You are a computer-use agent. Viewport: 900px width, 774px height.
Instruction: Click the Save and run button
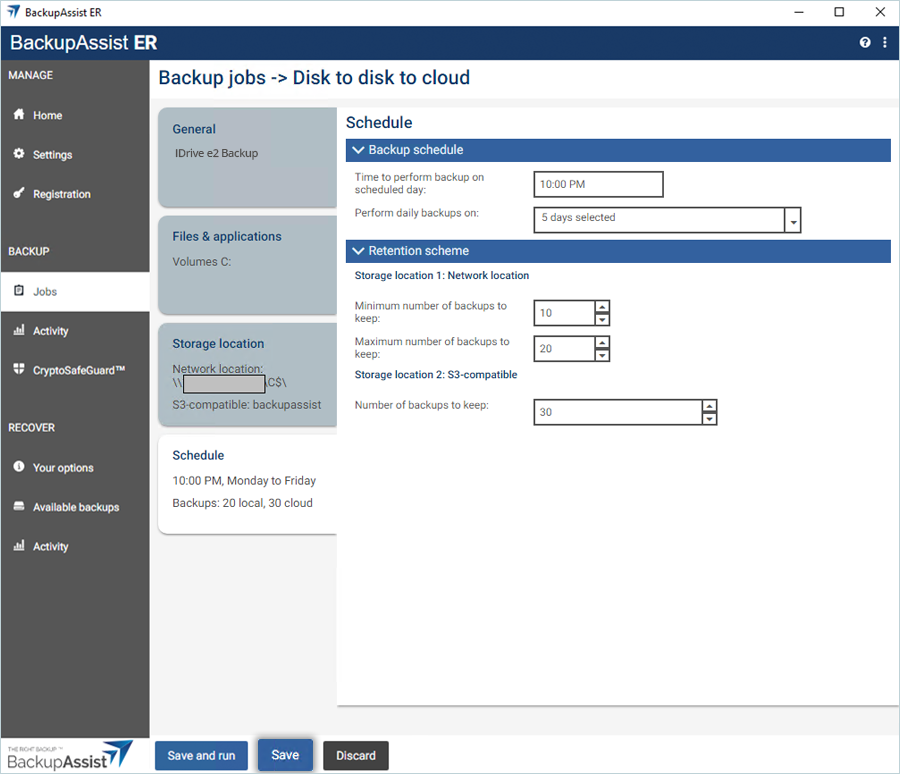201,756
